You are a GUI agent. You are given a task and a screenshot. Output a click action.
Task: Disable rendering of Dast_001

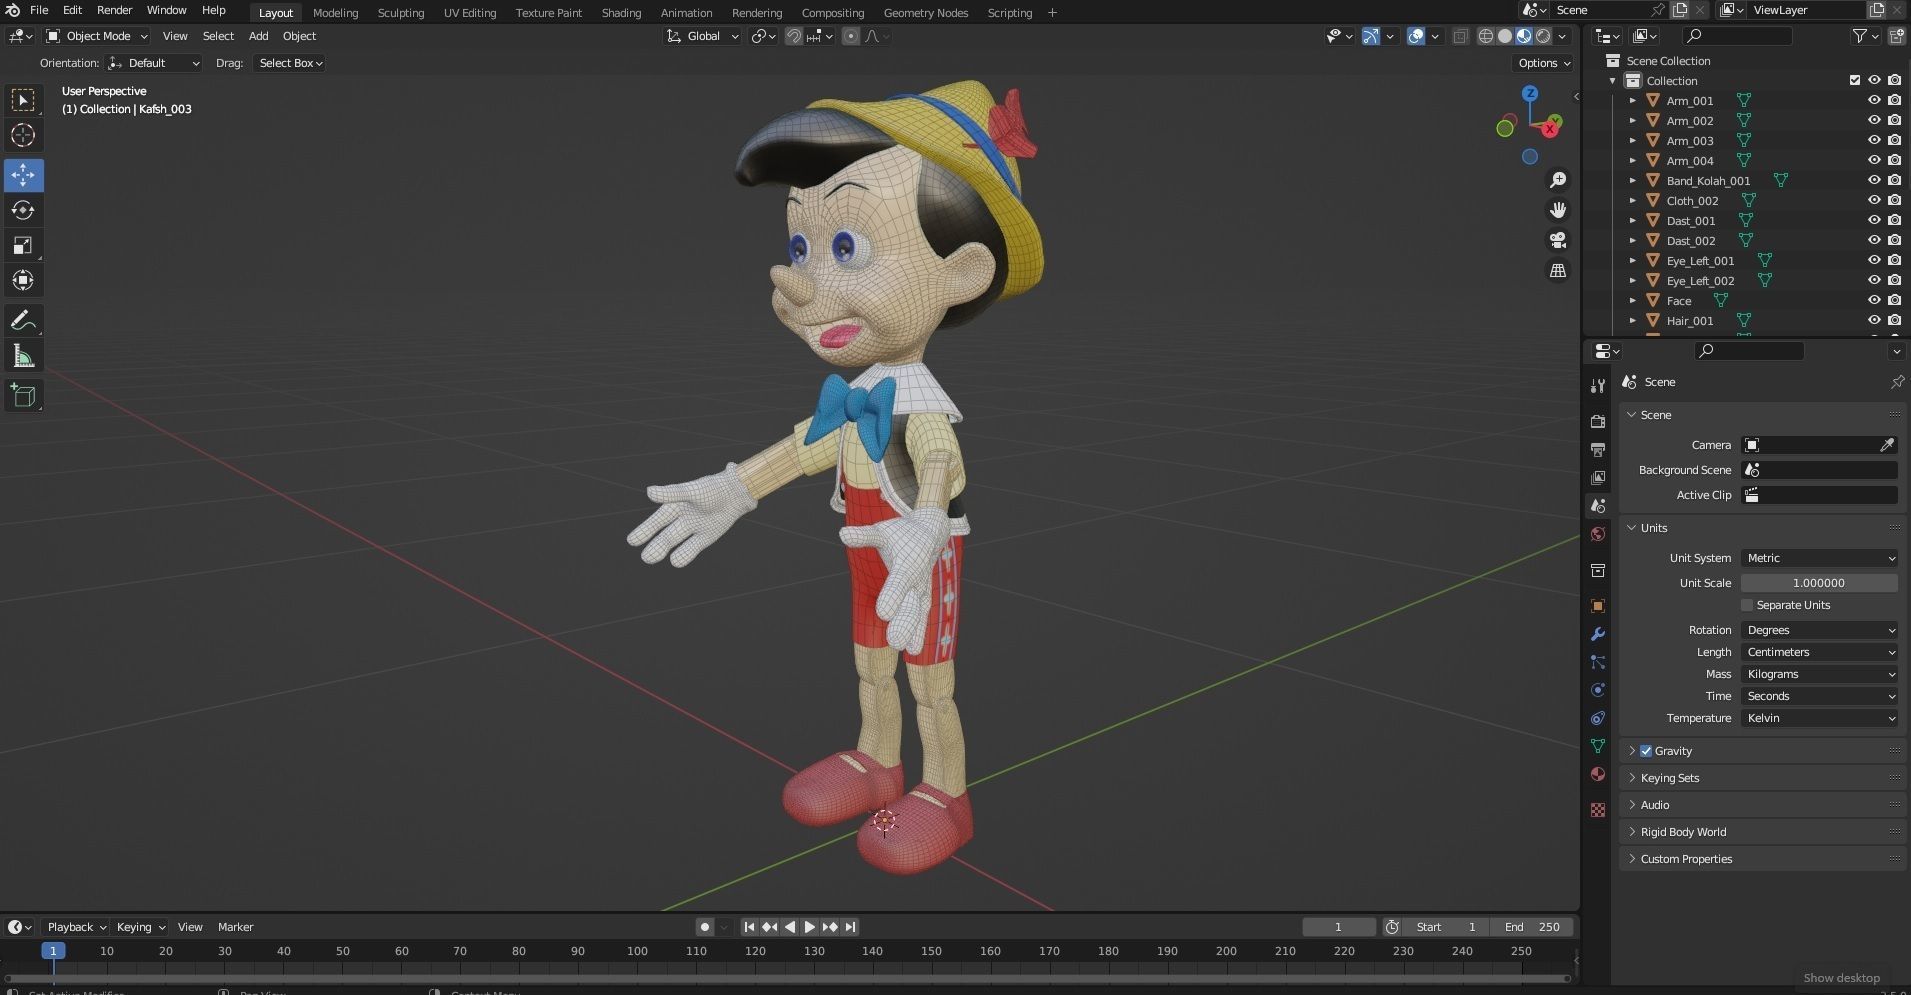coord(1894,220)
